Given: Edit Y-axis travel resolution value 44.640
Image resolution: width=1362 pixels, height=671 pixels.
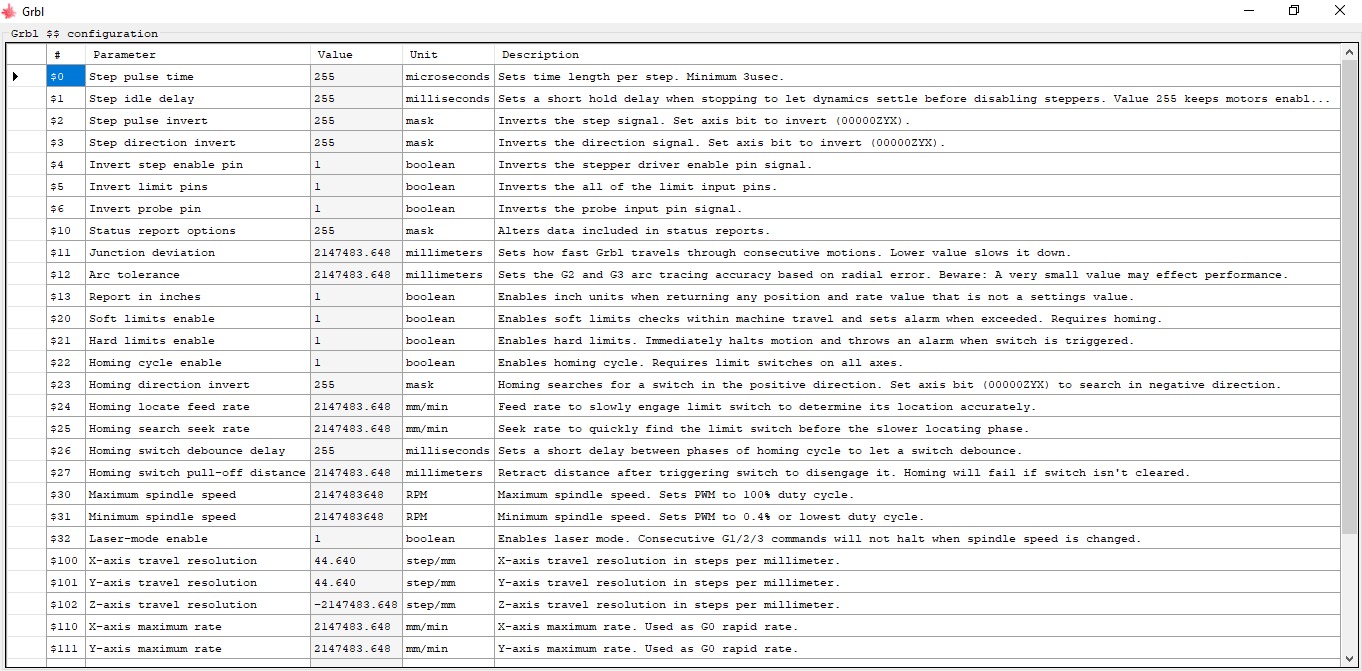Looking at the screenshot, I should (x=356, y=583).
